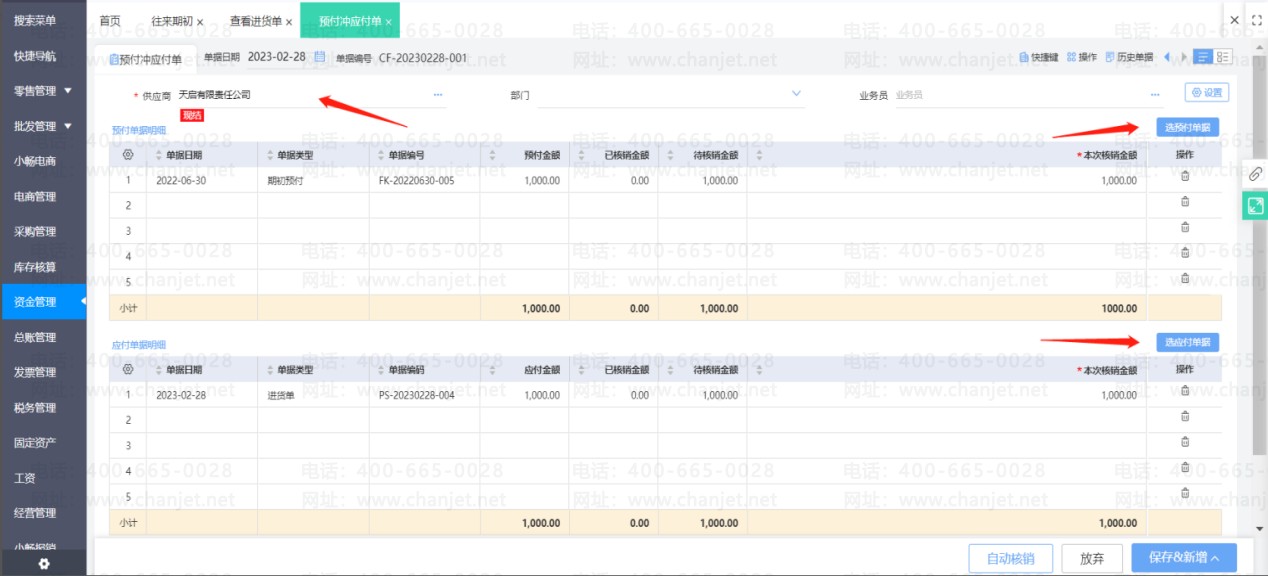Click the 自动核销 button
Viewport: 1268px width, 576px height.
pos(1010,558)
